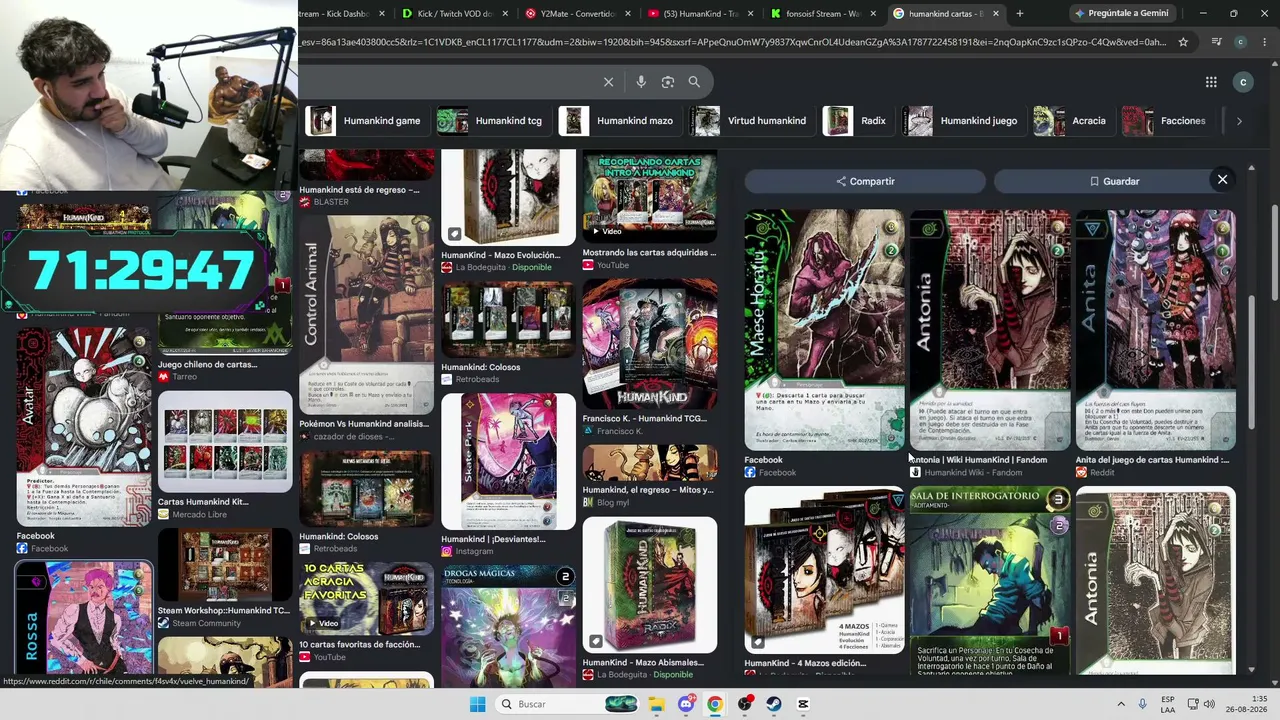Open File Explorer from the taskbar
Screen dimensions: 1280x720
point(656,704)
